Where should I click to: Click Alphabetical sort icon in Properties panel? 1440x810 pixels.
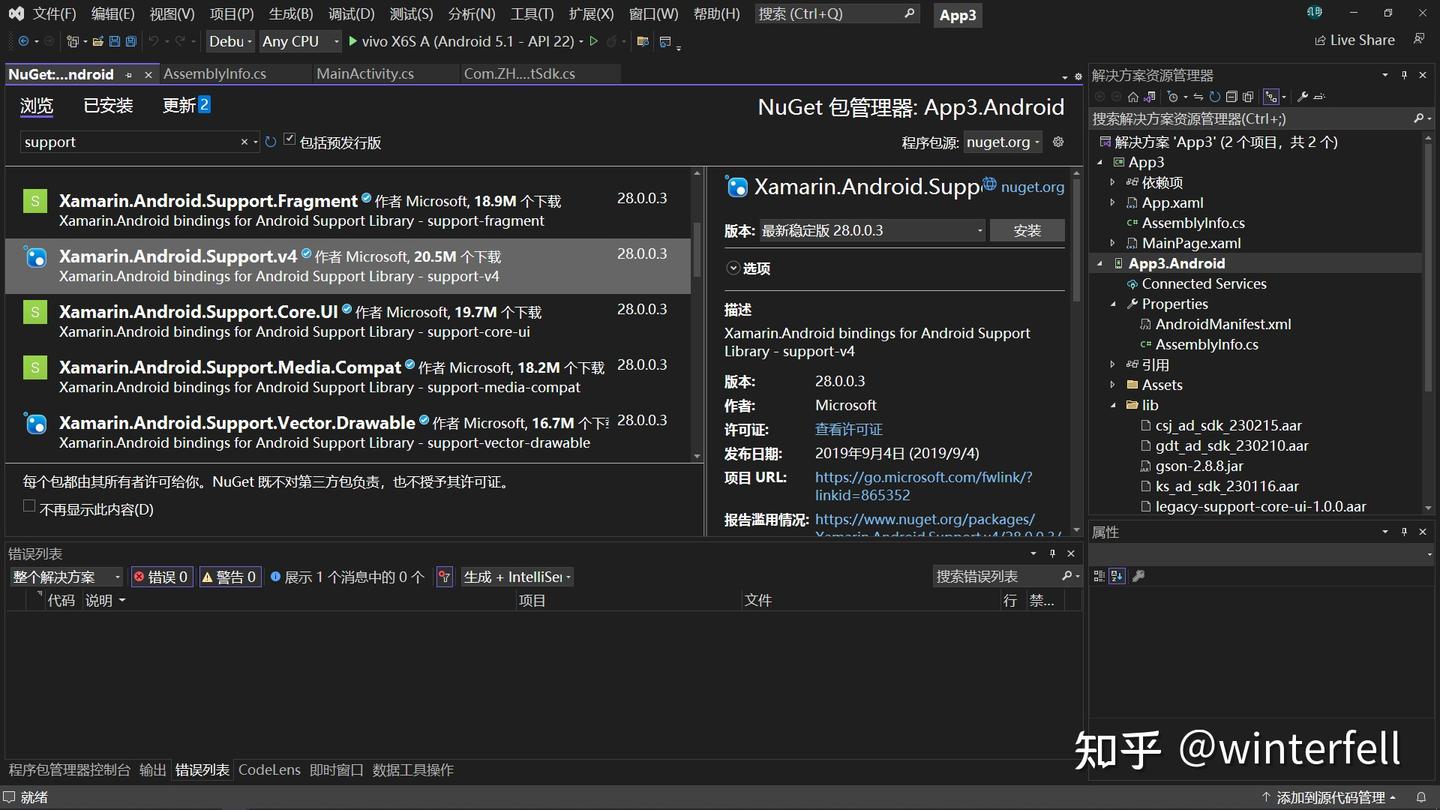[x=1117, y=576]
